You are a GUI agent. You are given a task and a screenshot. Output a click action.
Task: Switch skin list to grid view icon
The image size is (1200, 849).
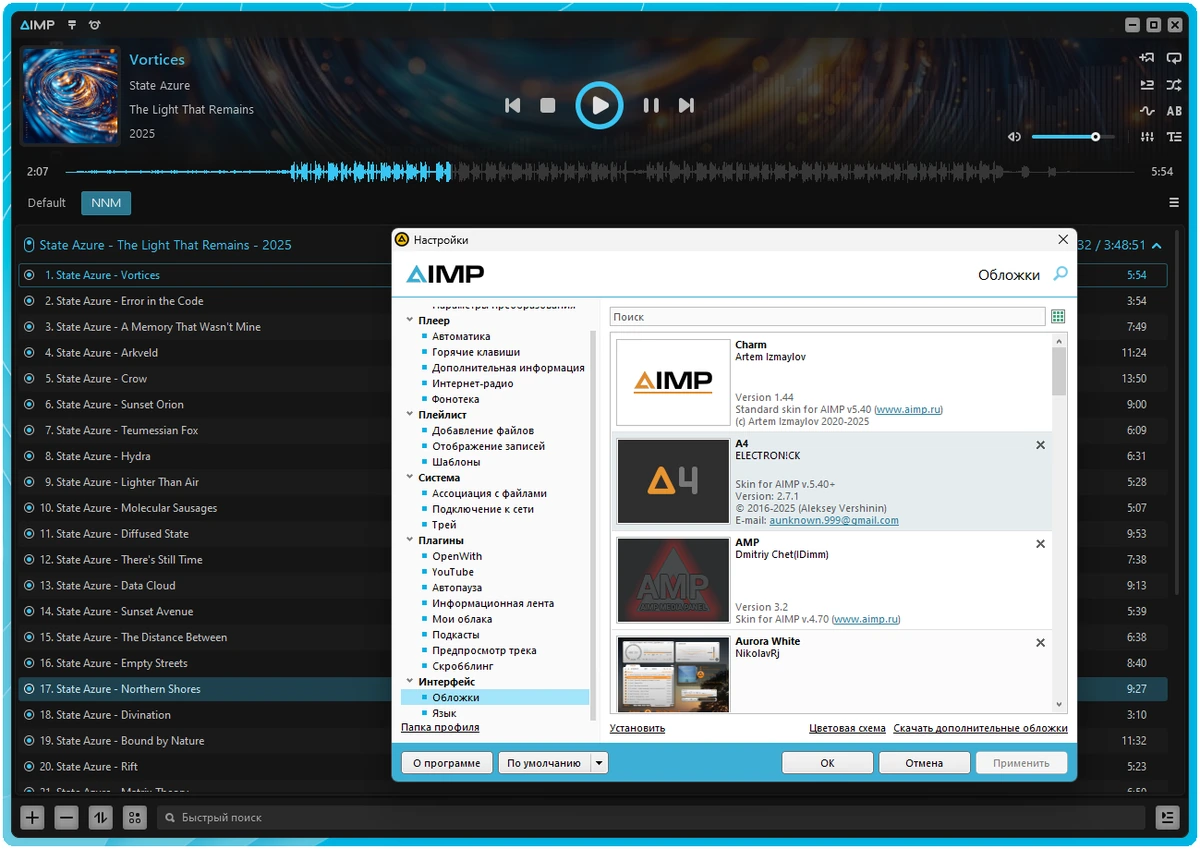pyautogui.click(x=1058, y=317)
